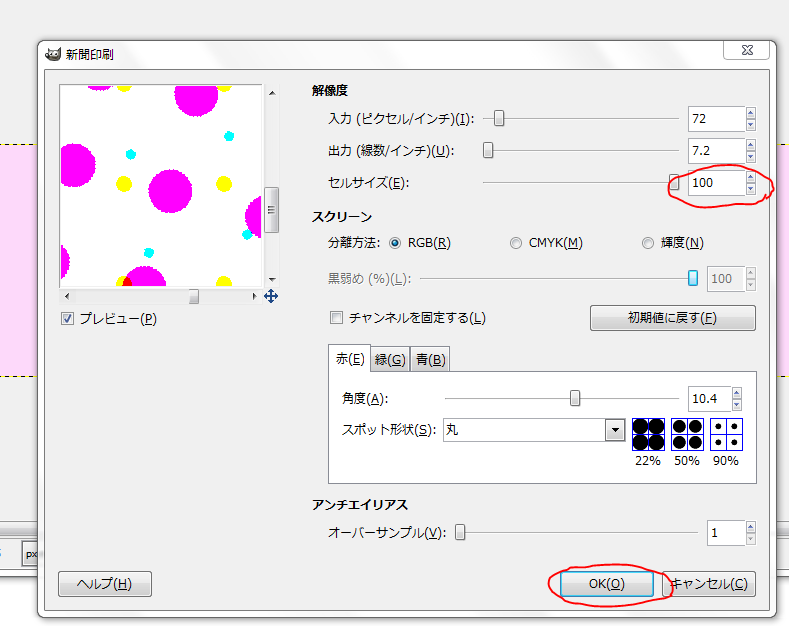789x626 pixels.
Task: Decrease オーバーサンプル with down stepper
Action: (751, 538)
